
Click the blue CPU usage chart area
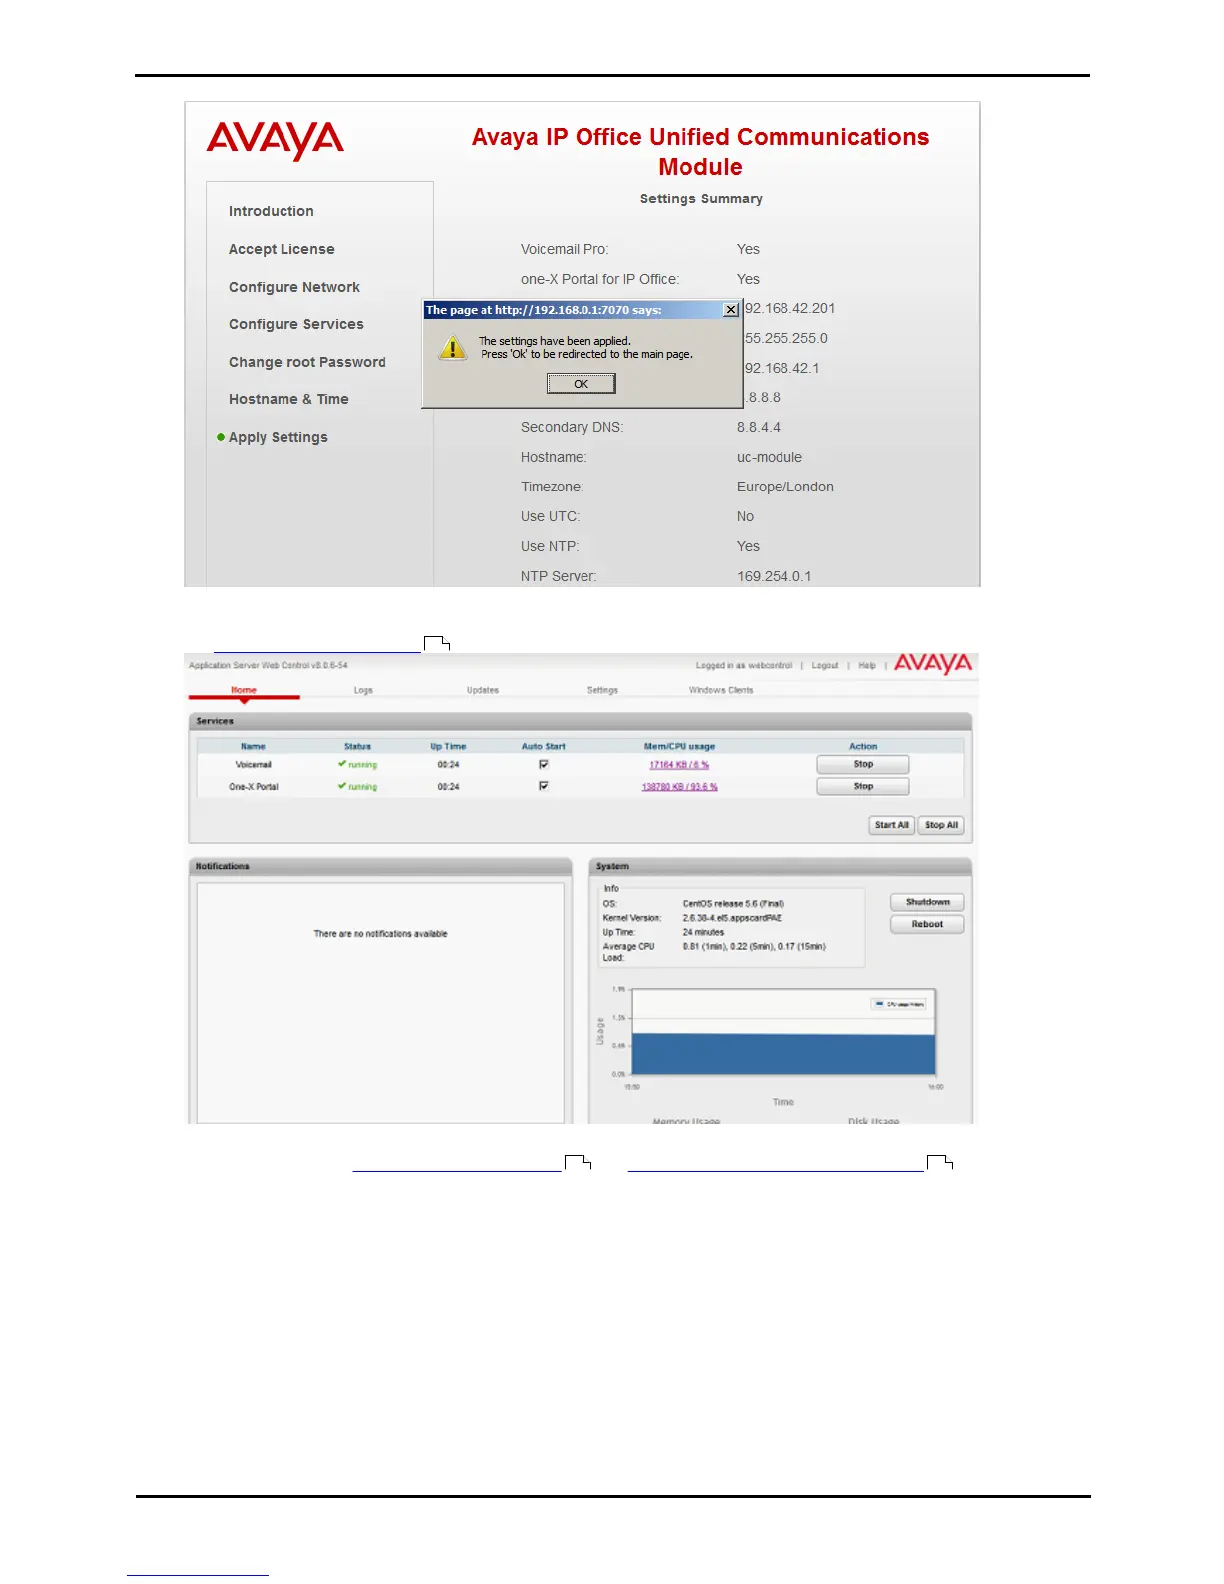[x=784, y=1054]
